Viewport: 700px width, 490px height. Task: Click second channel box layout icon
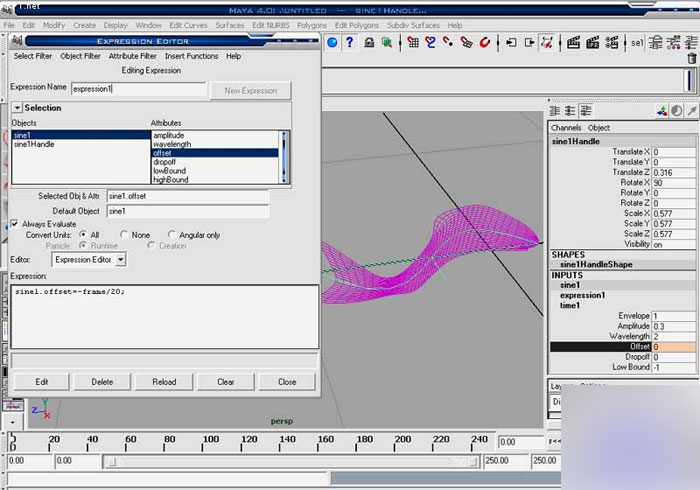pos(570,111)
